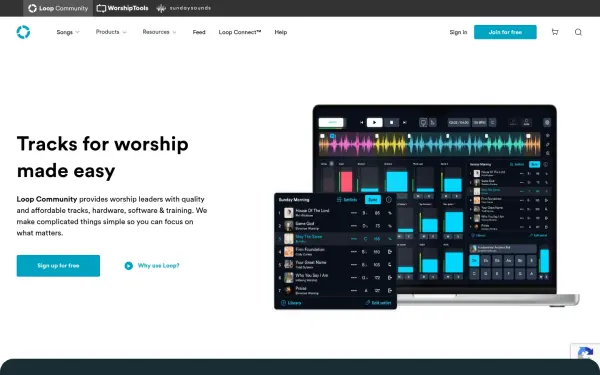Click the play icon beside Why use Loop?

click(129, 266)
